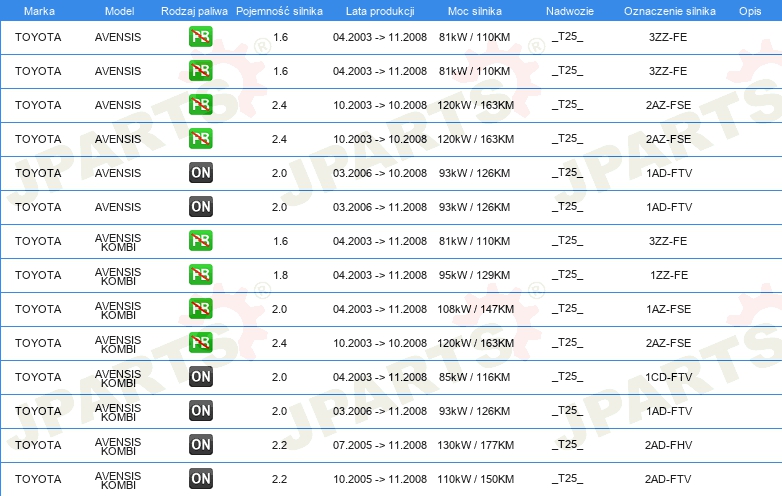Click the engine capacity 1.8
This screenshot has height=496, width=782.
pos(280,275)
